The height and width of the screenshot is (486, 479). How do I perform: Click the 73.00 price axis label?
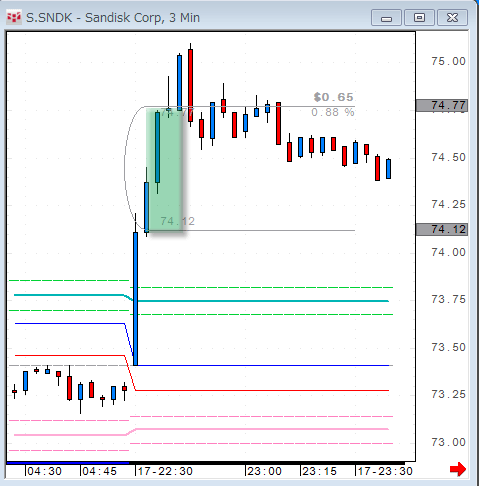[448, 442]
